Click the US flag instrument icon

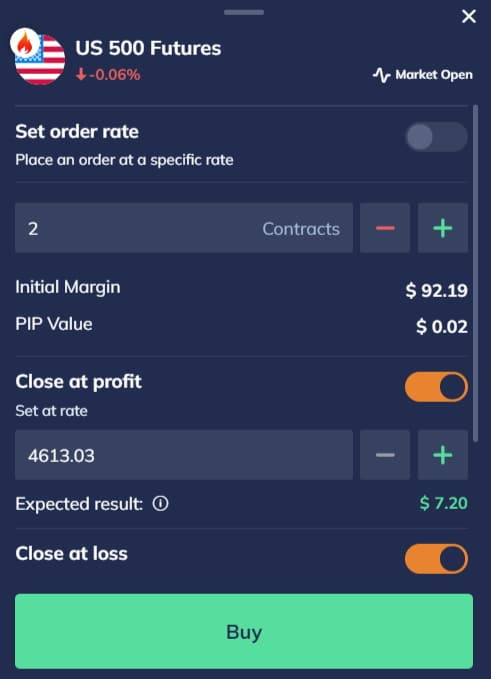pos(40,59)
